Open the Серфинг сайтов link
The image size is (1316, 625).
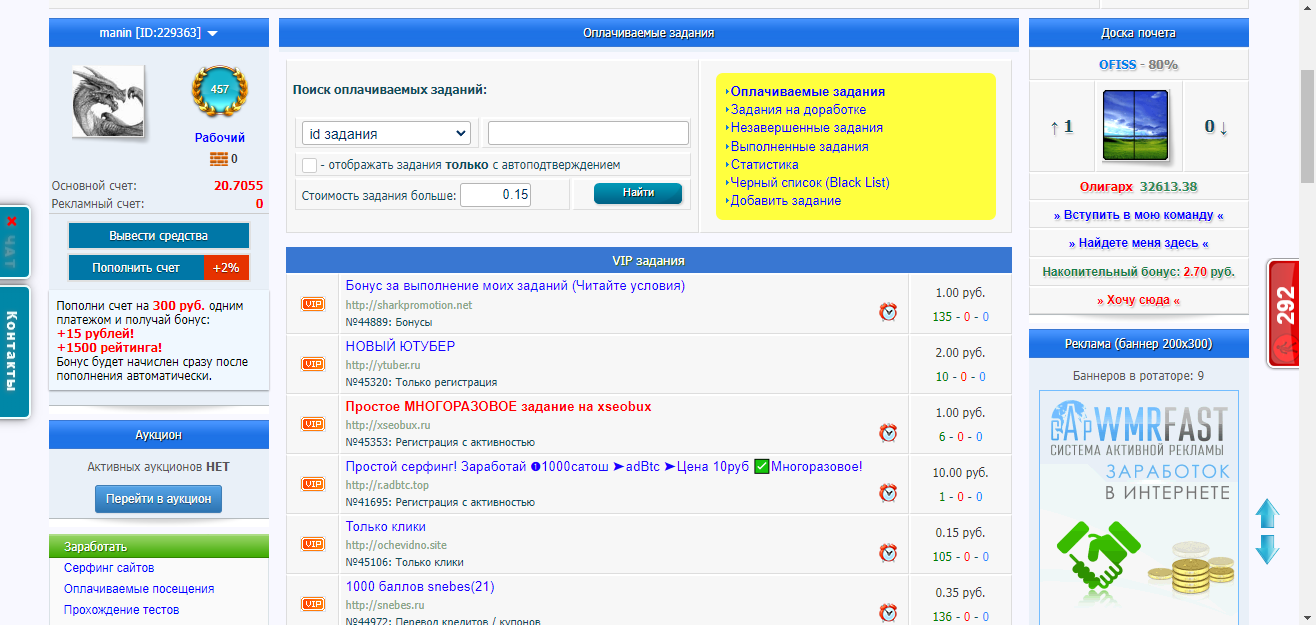coord(109,568)
